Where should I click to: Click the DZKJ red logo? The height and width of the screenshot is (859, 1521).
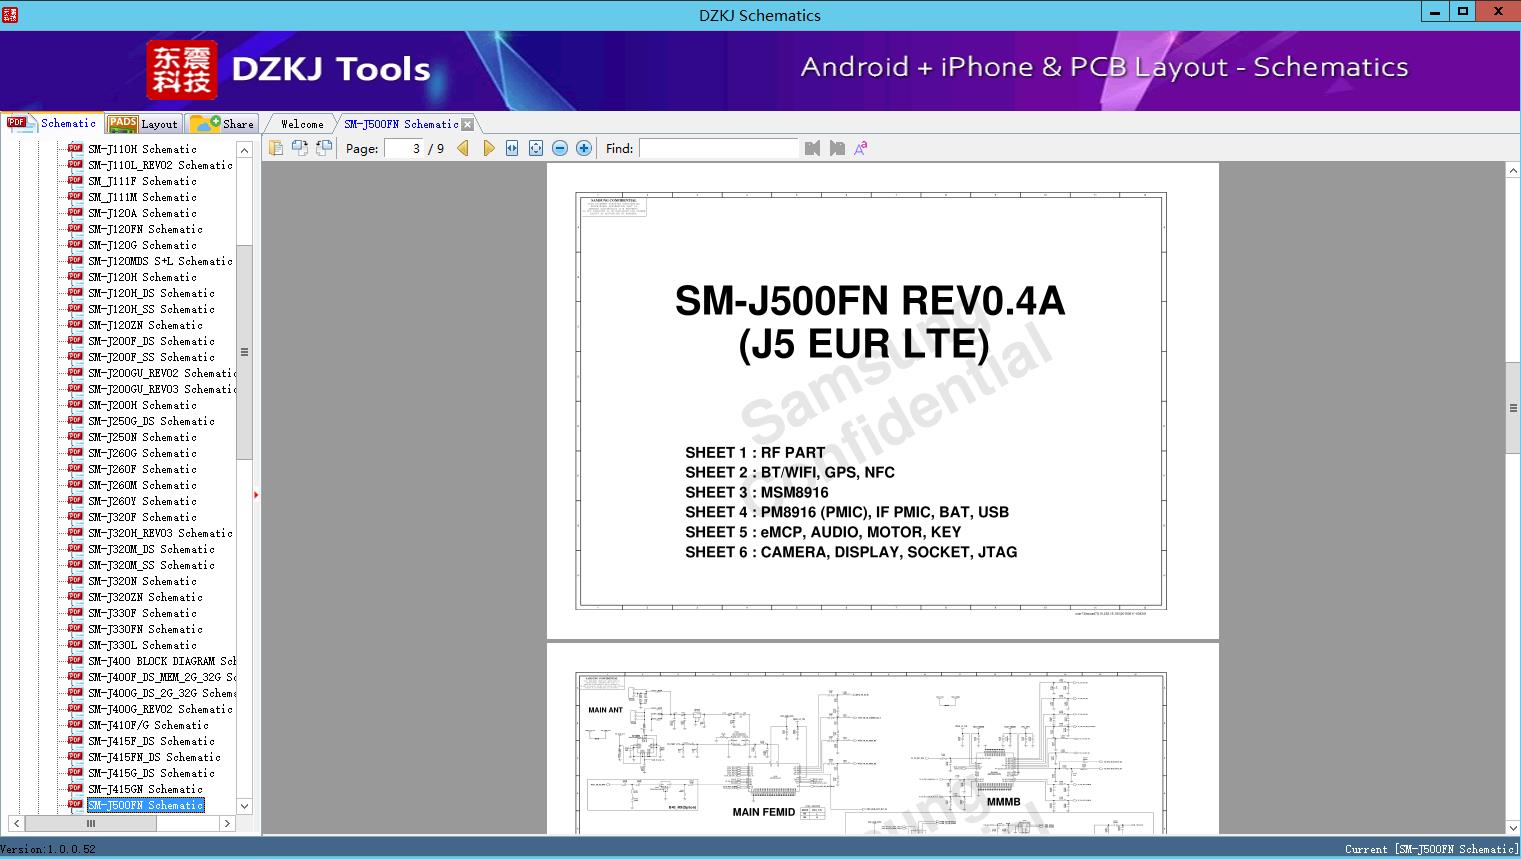pos(182,70)
